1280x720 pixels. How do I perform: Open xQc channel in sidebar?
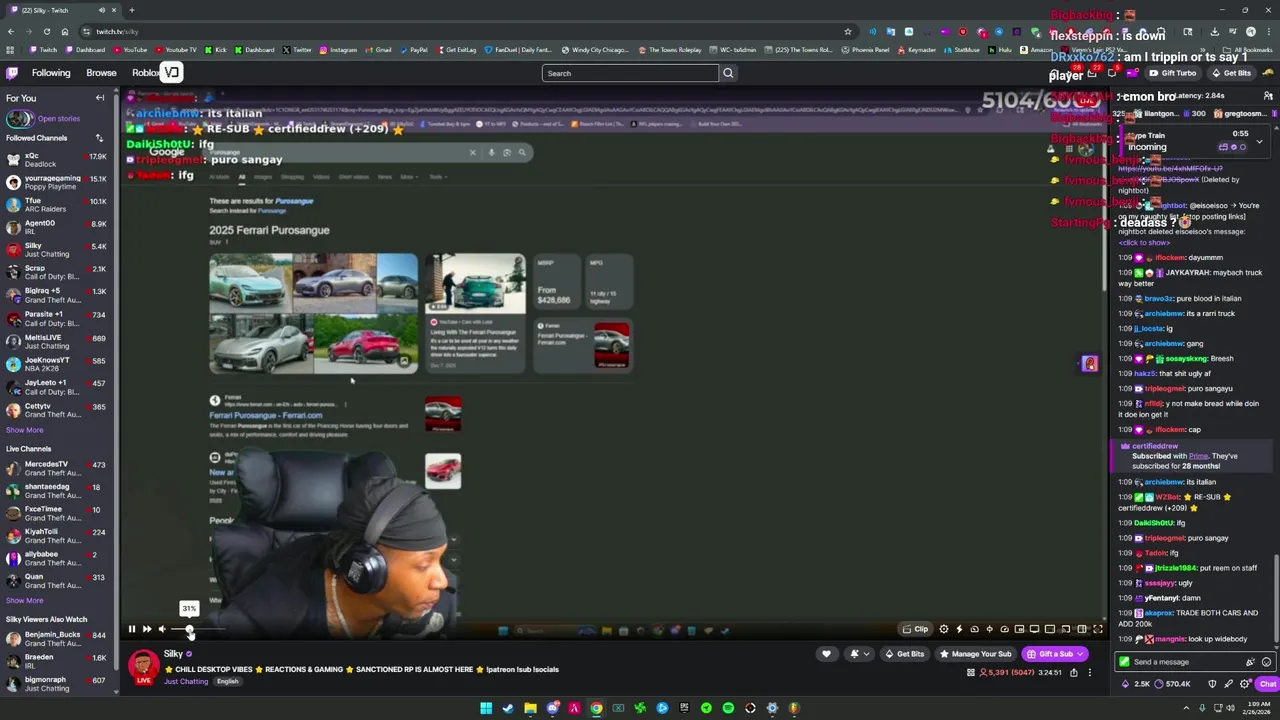click(57, 160)
